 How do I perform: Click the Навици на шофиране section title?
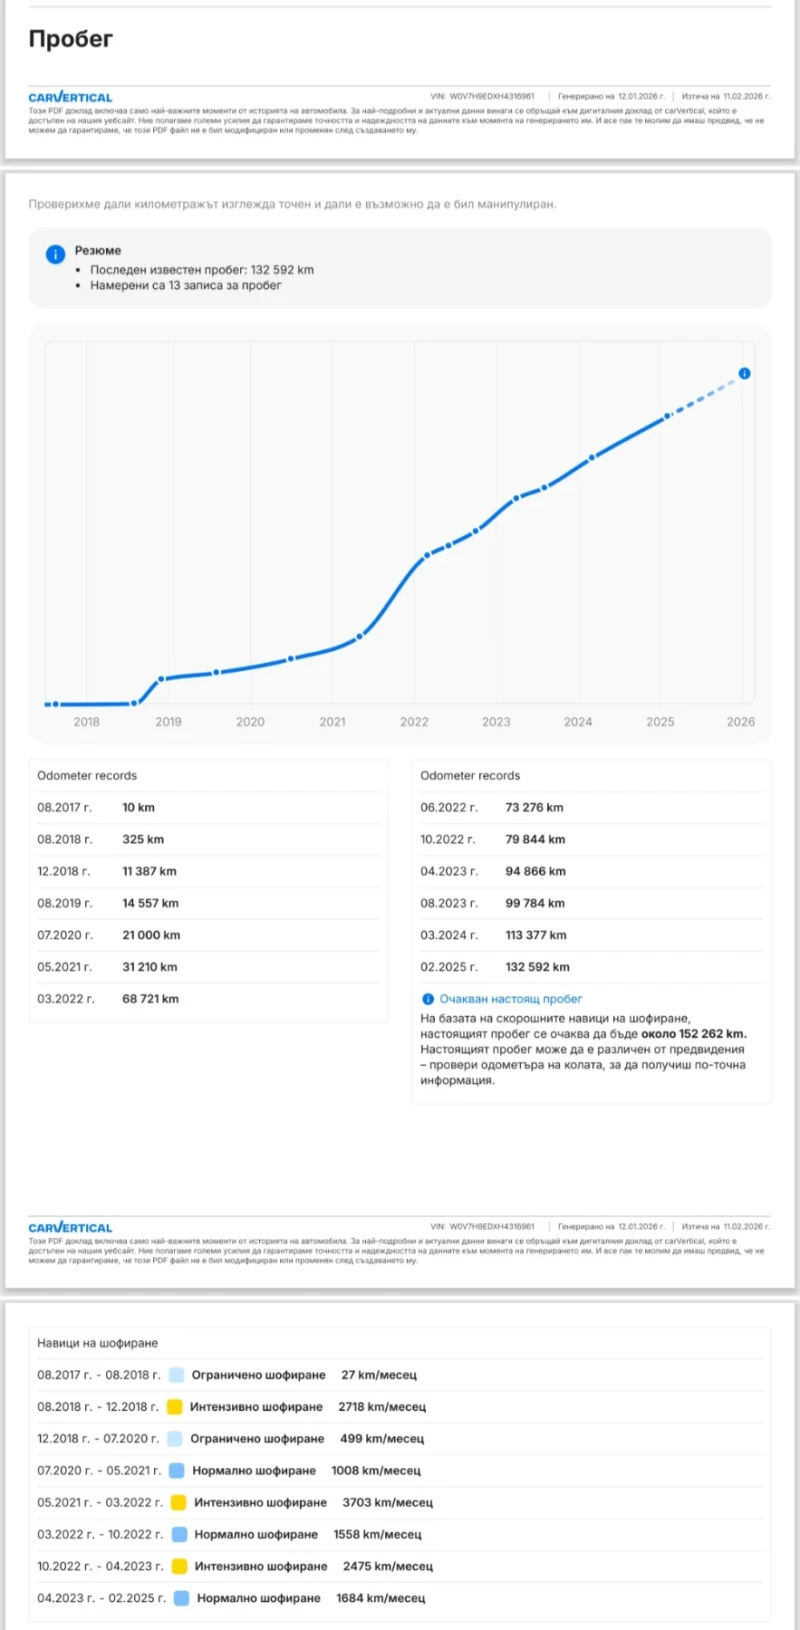(97, 1343)
